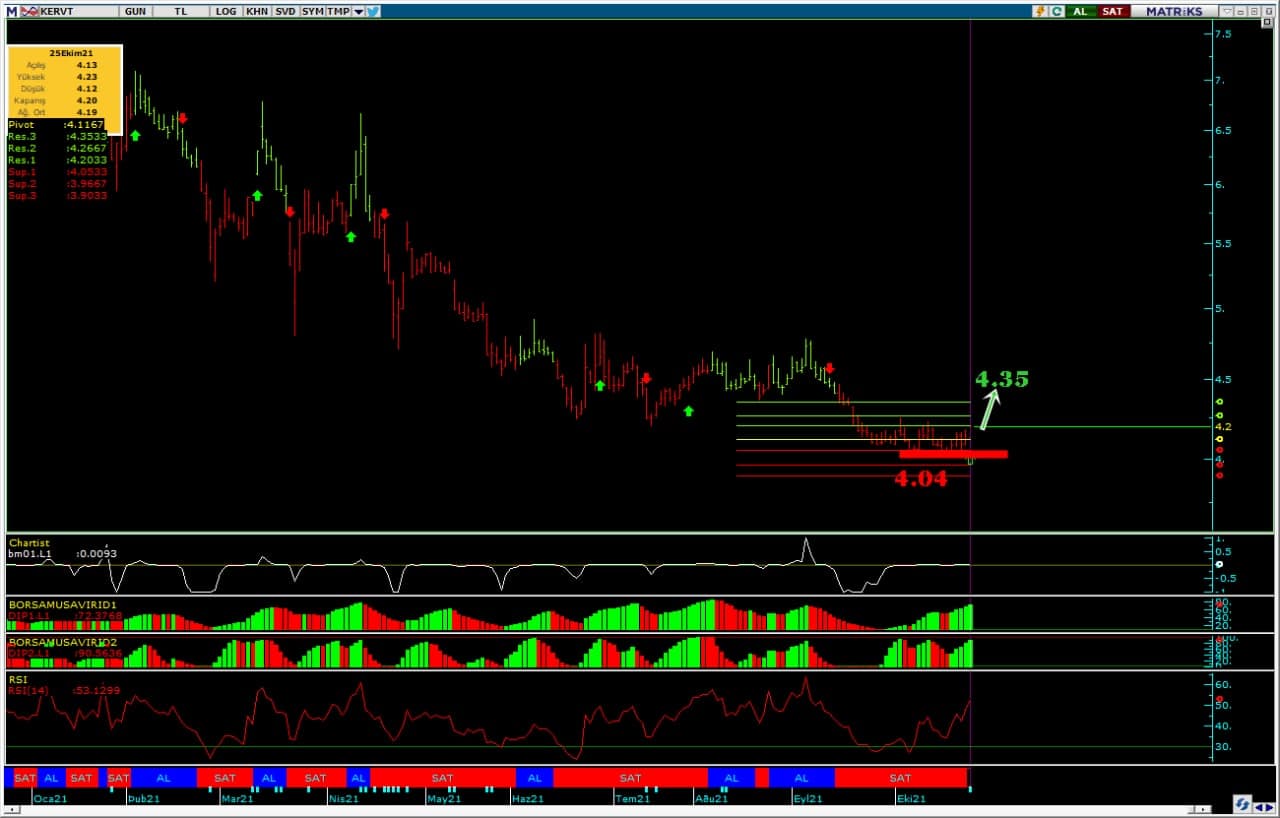Switch the TL currency button
This screenshot has height=818, width=1280.
coord(180,11)
